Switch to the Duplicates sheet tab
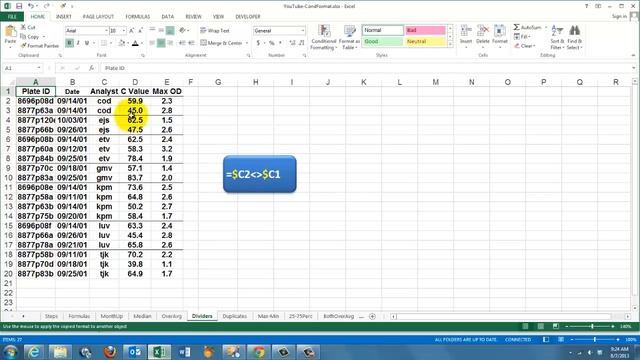This screenshot has height=360, width=640. 235,316
